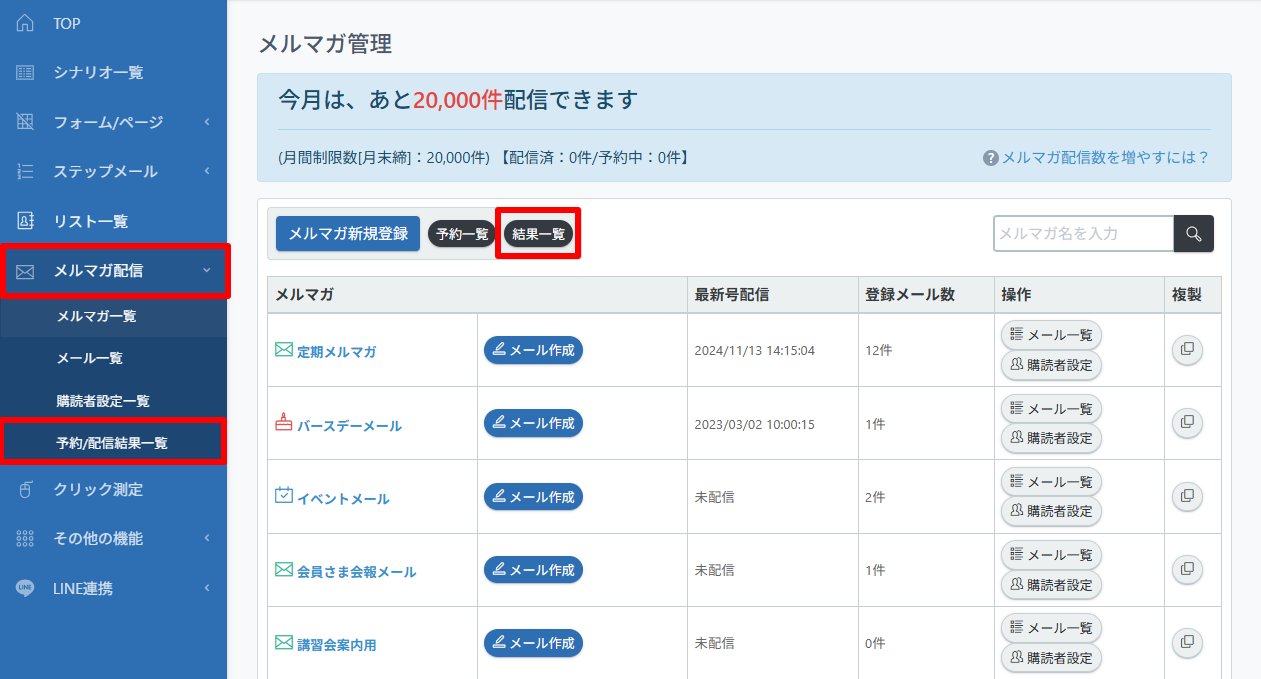Click copy icon in イベントメール row
The height and width of the screenshot is (679, 1261).
pos(1187,496)
